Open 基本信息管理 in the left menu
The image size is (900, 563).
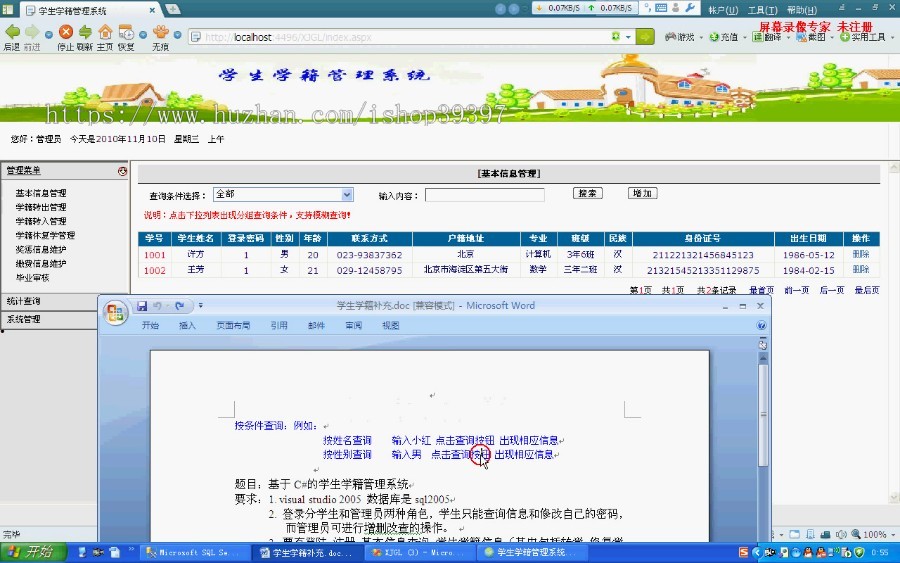tap(41, 193)
